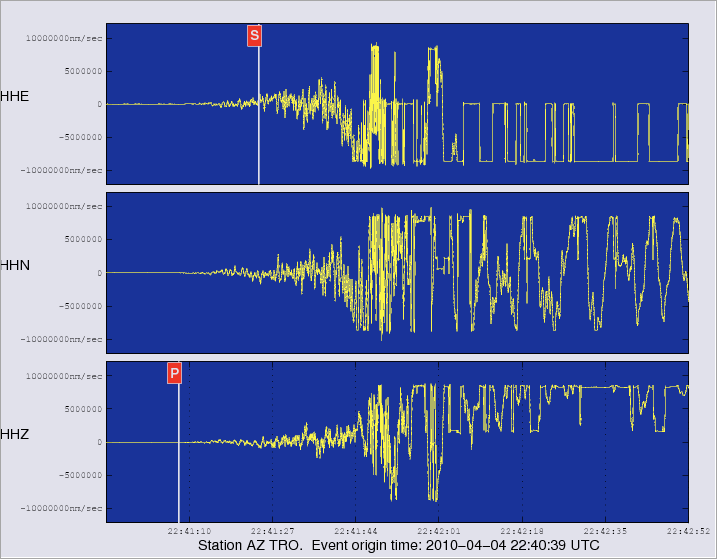Click the HHN 5000000 axis label
The width and height of the screenshot is (717, 559).
coord(84,239)
